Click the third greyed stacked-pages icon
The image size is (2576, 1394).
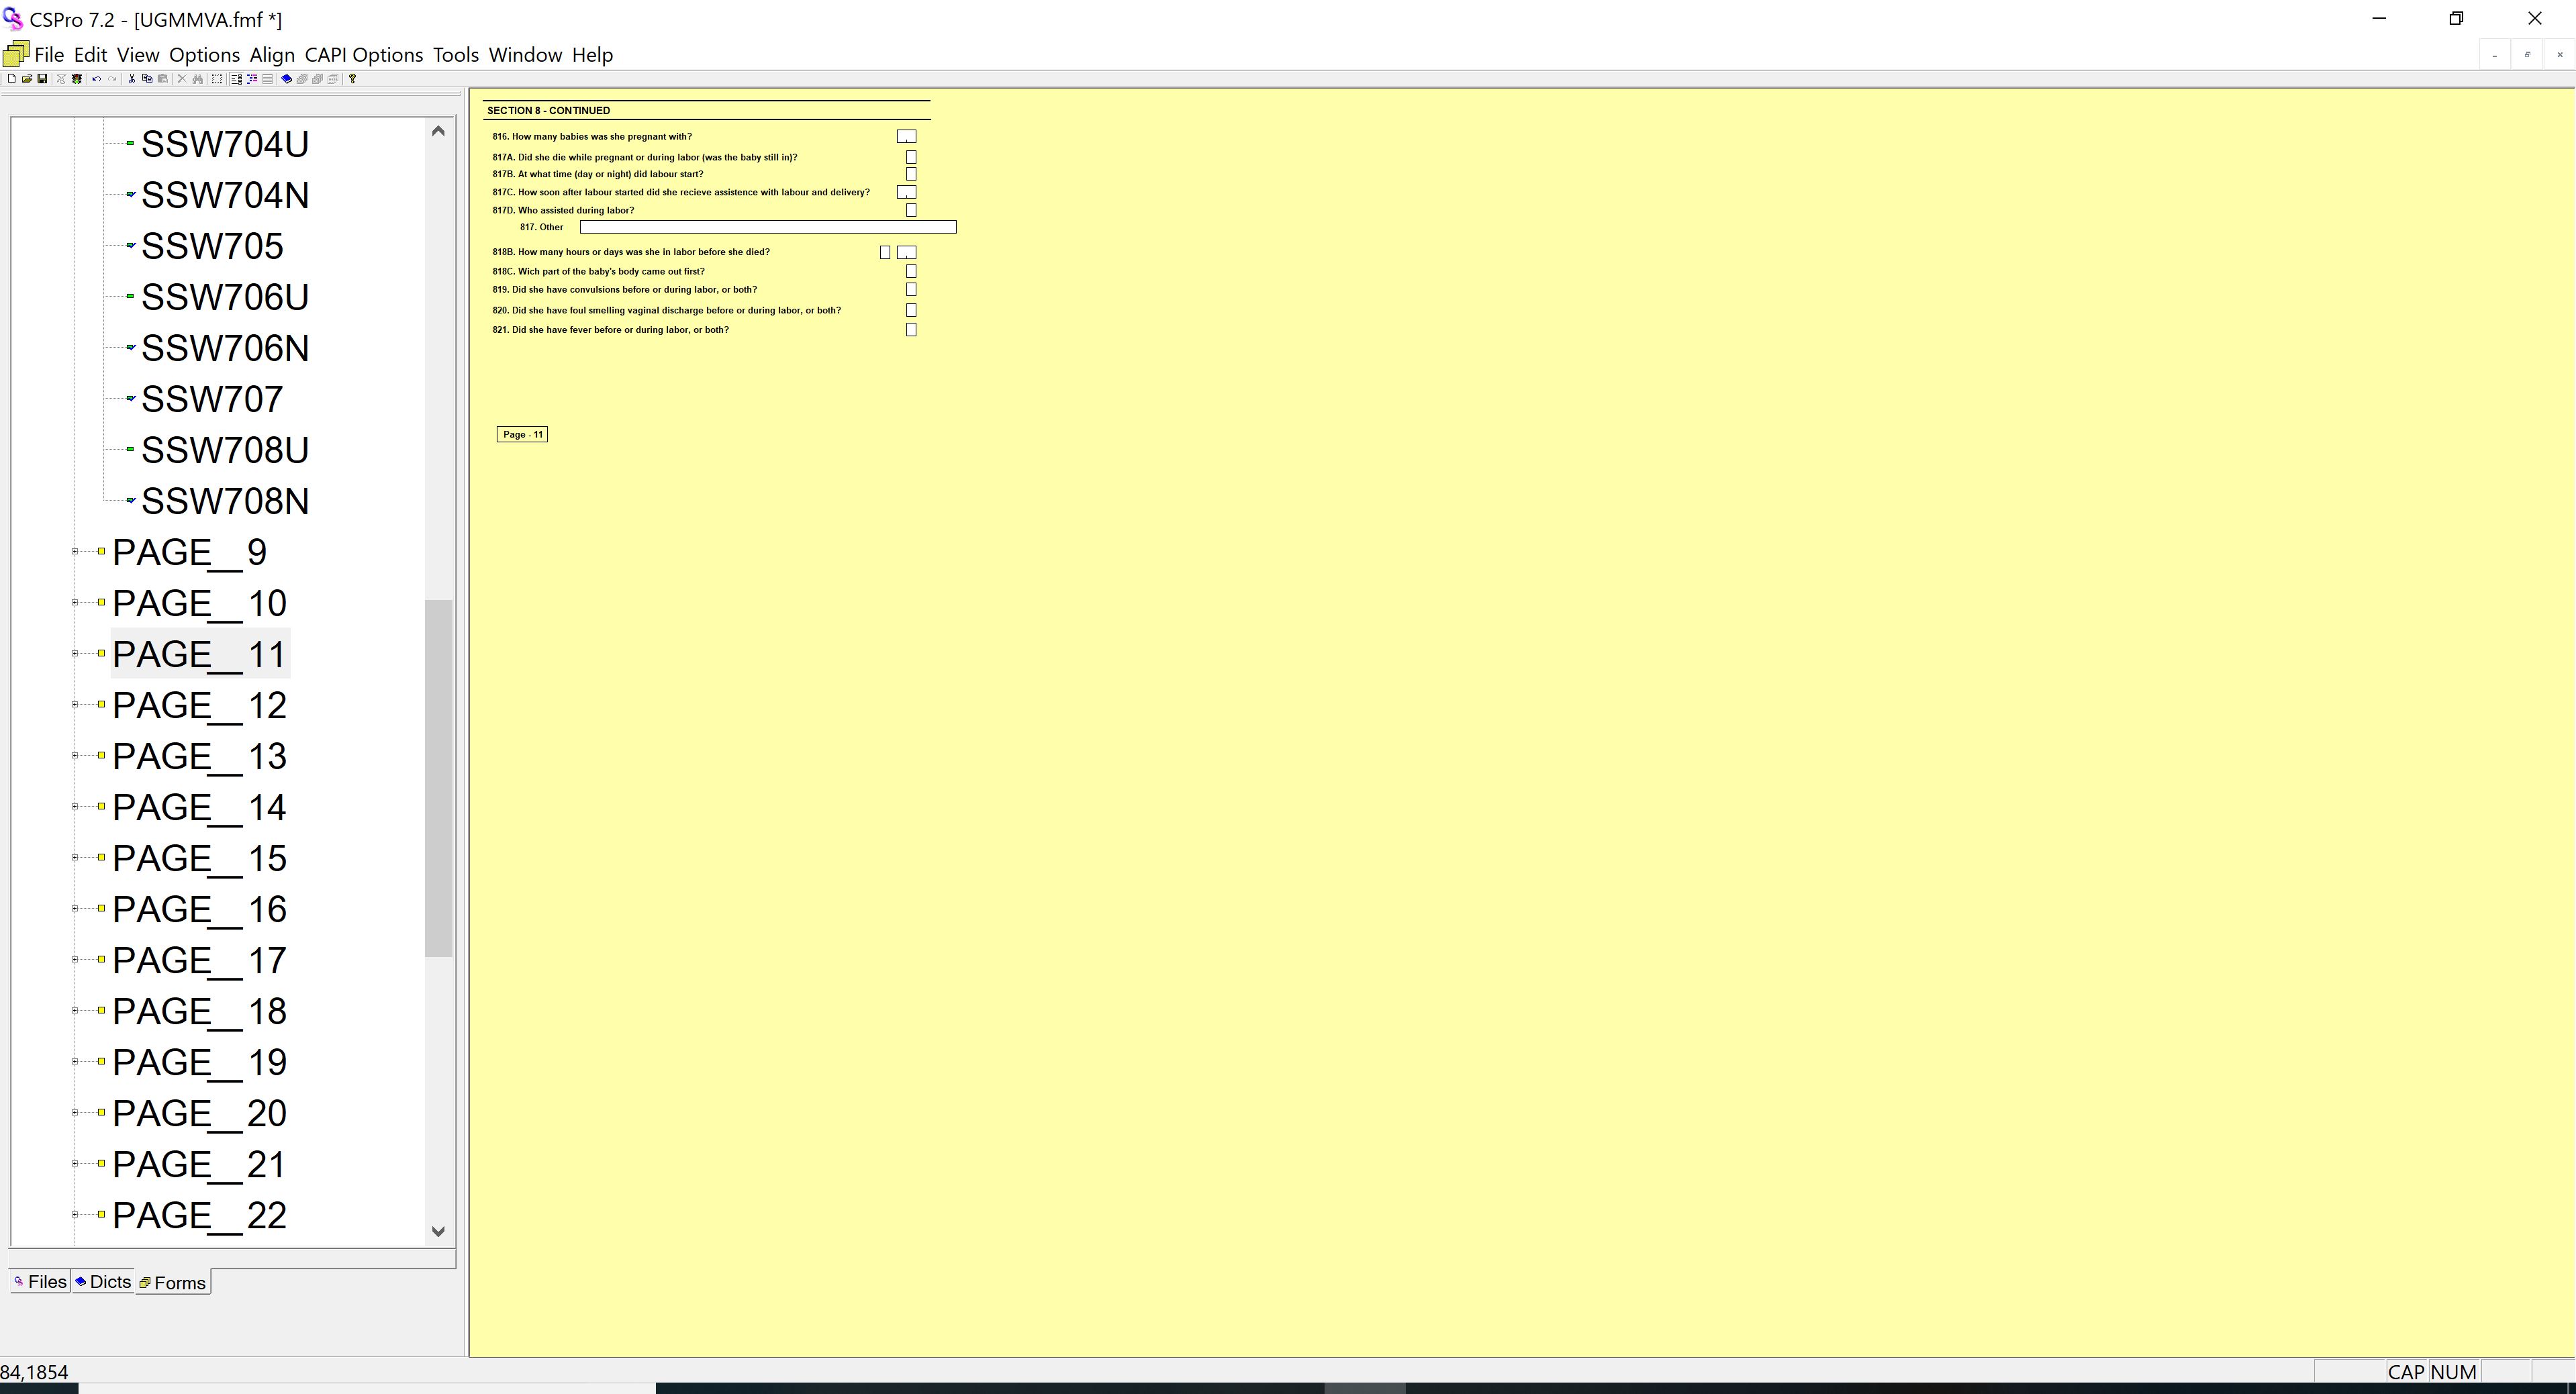[333, 79]
